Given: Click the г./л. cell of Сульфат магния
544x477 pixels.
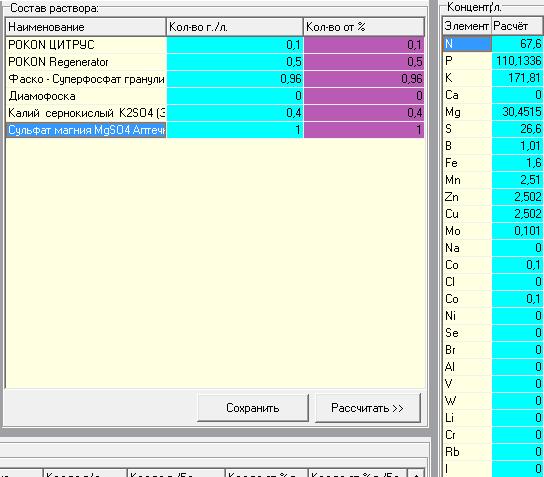Looking at the screenshot, I should click(235, 130).
